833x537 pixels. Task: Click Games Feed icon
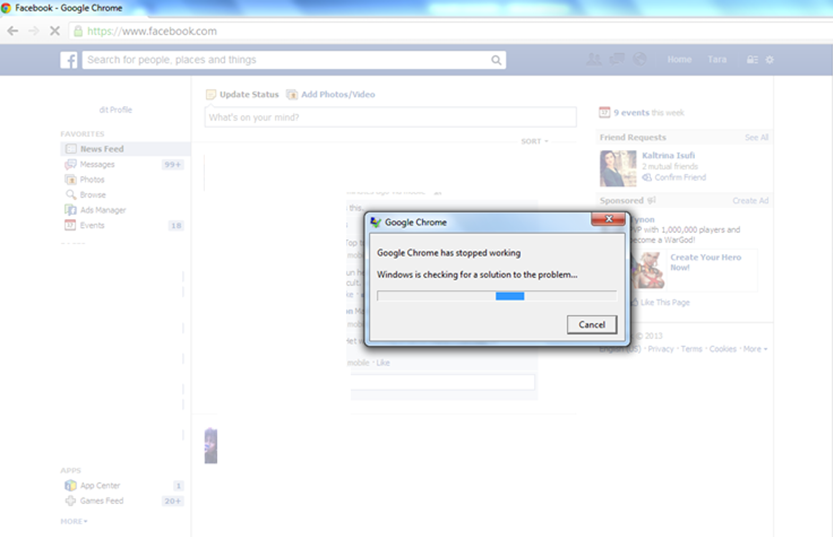[71, 501]
